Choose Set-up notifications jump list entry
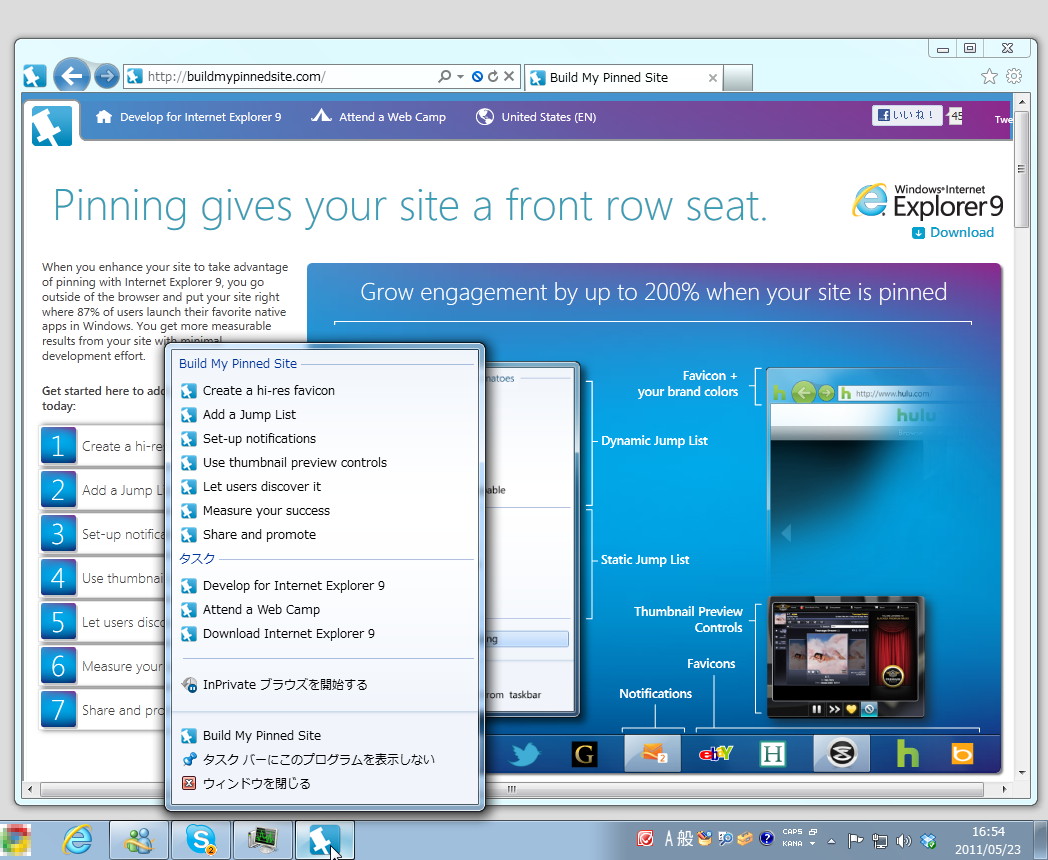The width and height of the screenshot is (1048, 860). tap(325, 439)
